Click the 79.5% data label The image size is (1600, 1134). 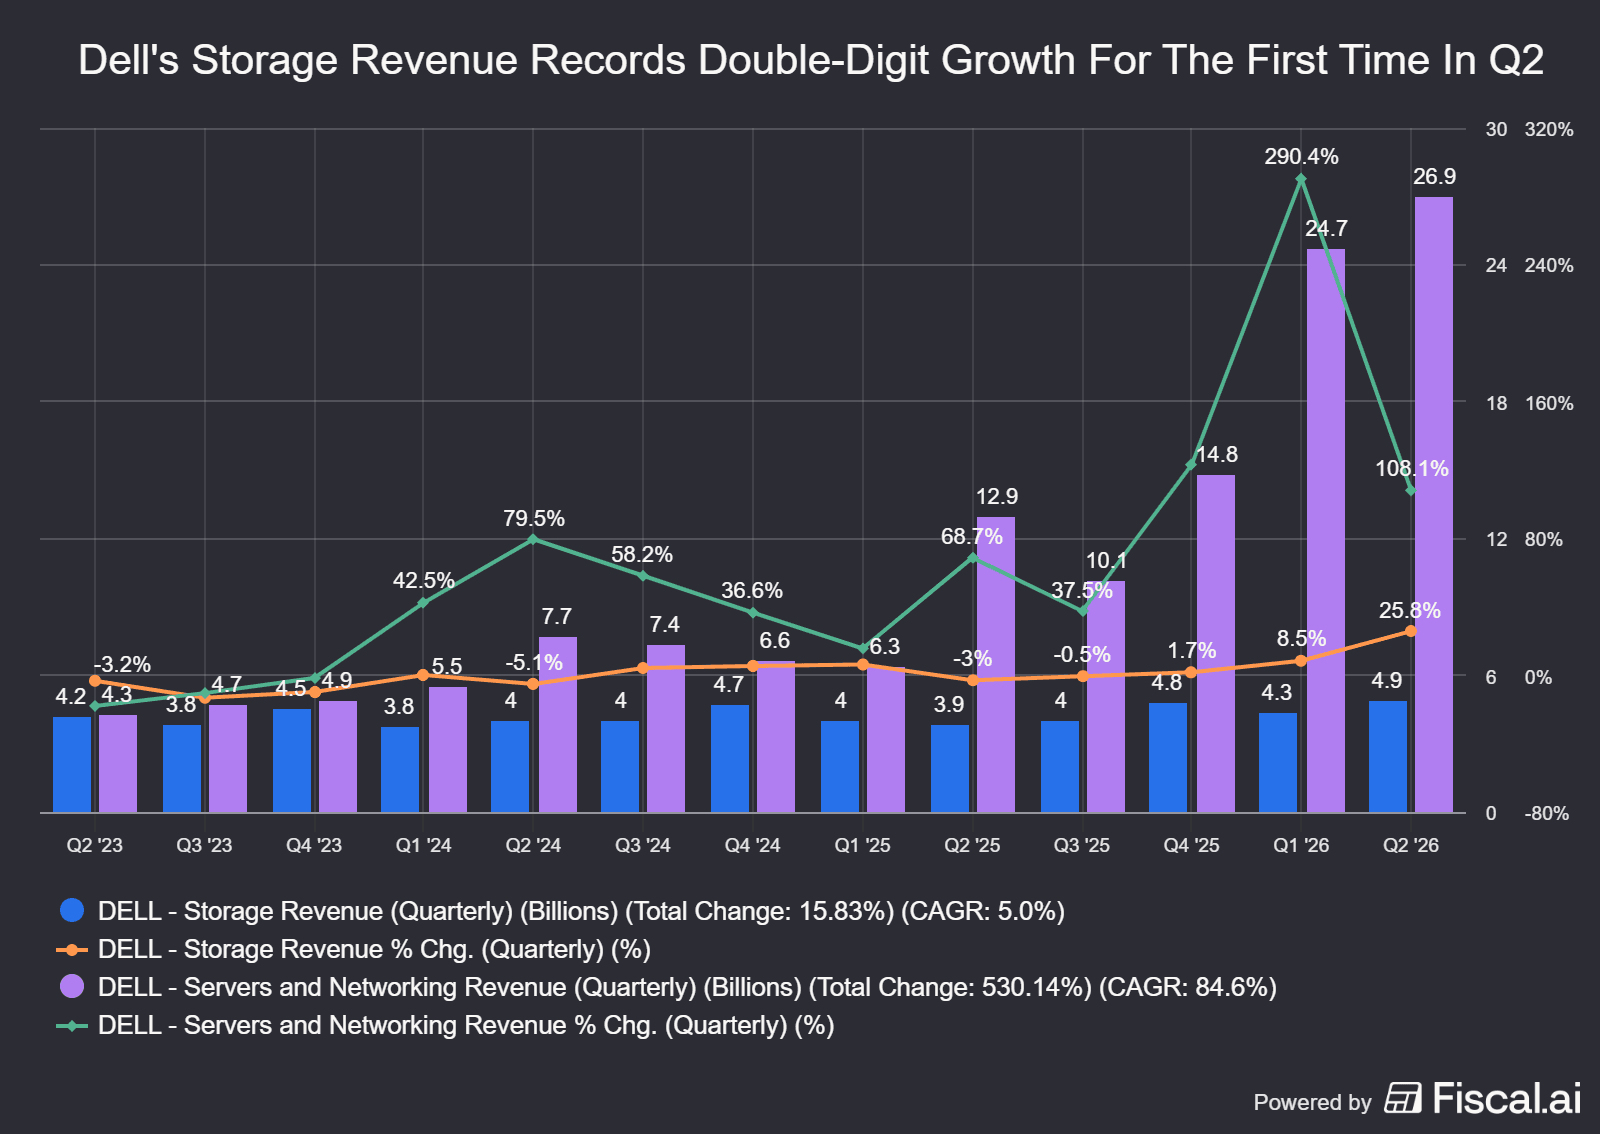[534, 518]
